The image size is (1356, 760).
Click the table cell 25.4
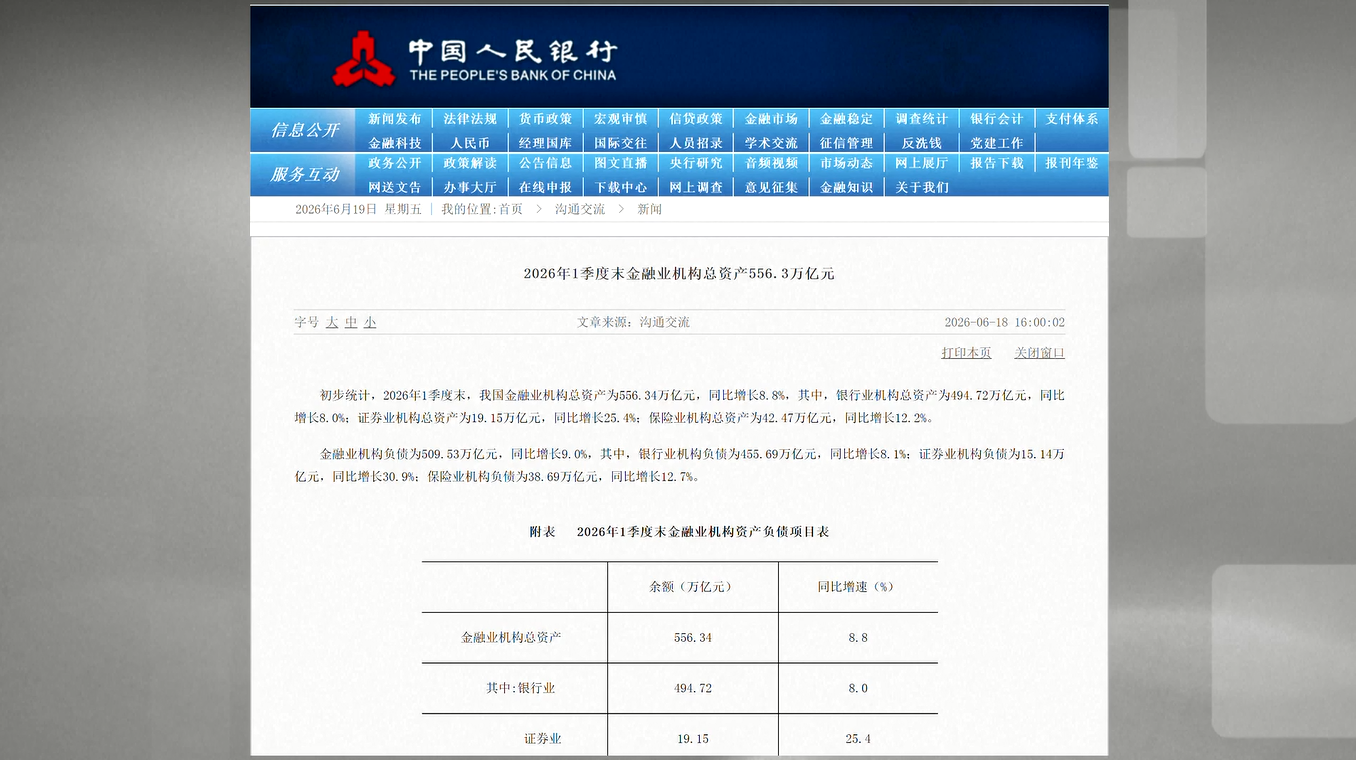[x=858, y=739]
